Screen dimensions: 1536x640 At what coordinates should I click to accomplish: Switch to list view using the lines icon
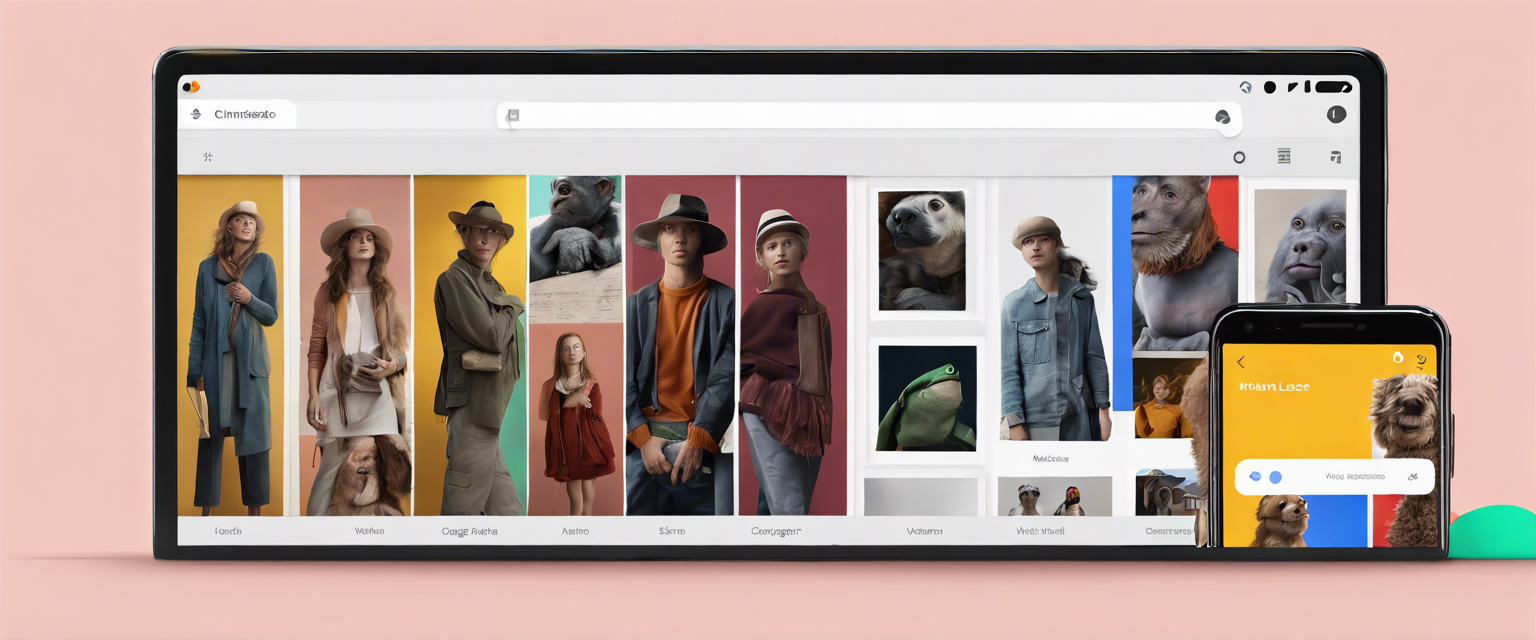tap(1284, 156)
